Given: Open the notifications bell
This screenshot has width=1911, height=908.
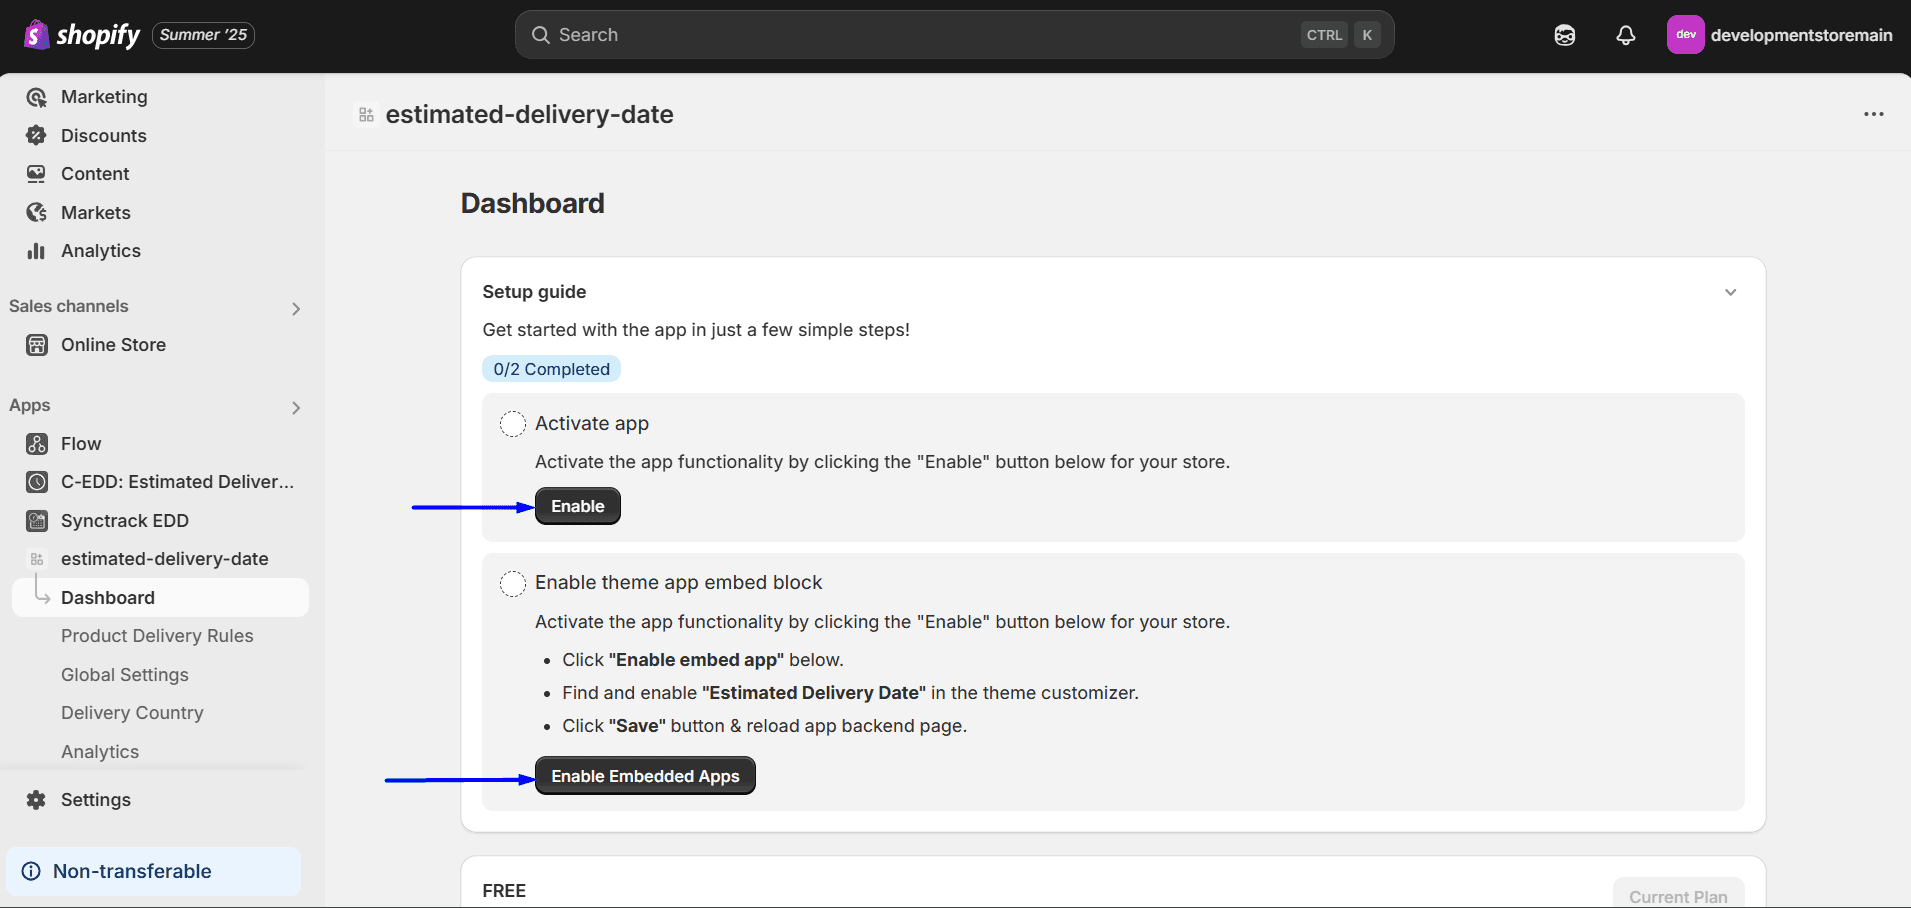Looking at the screenshot, I should click(x=1626, y=35).
